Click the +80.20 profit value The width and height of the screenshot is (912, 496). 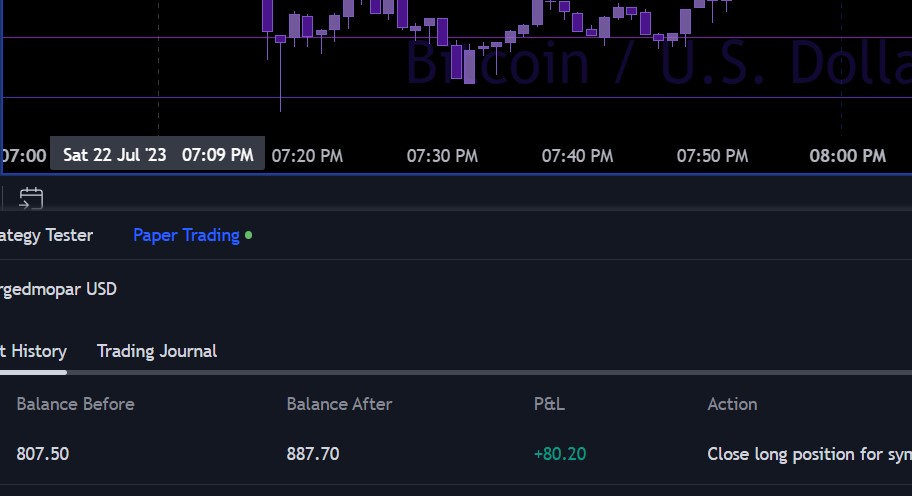pyautogui.click(x=560, y=454)
